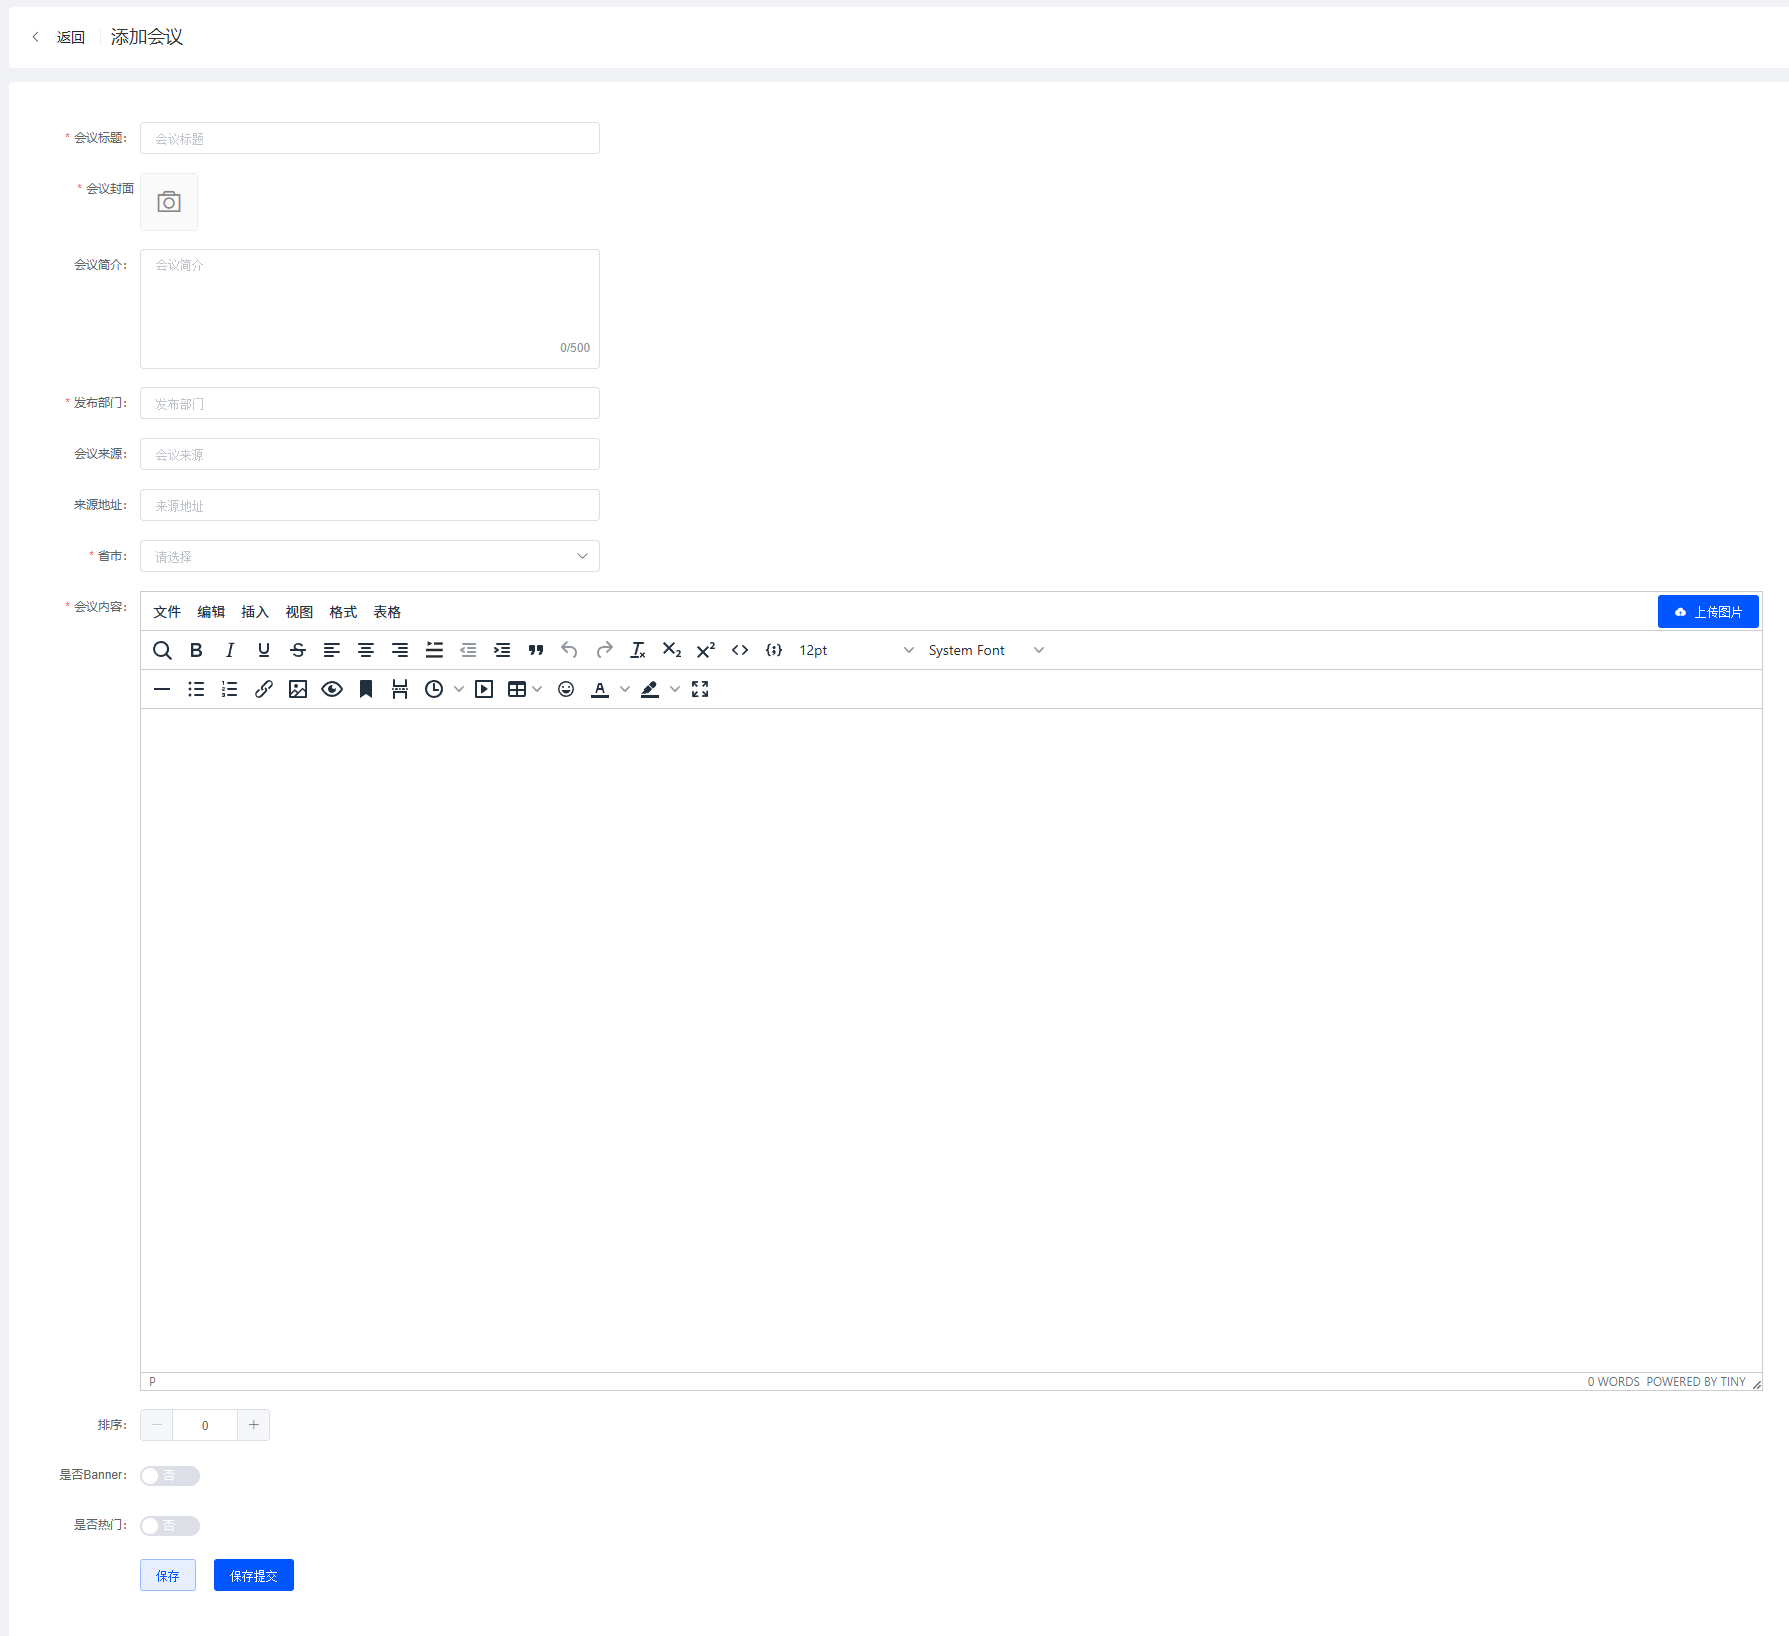Click the 上传图片 button

point(1708,612)
